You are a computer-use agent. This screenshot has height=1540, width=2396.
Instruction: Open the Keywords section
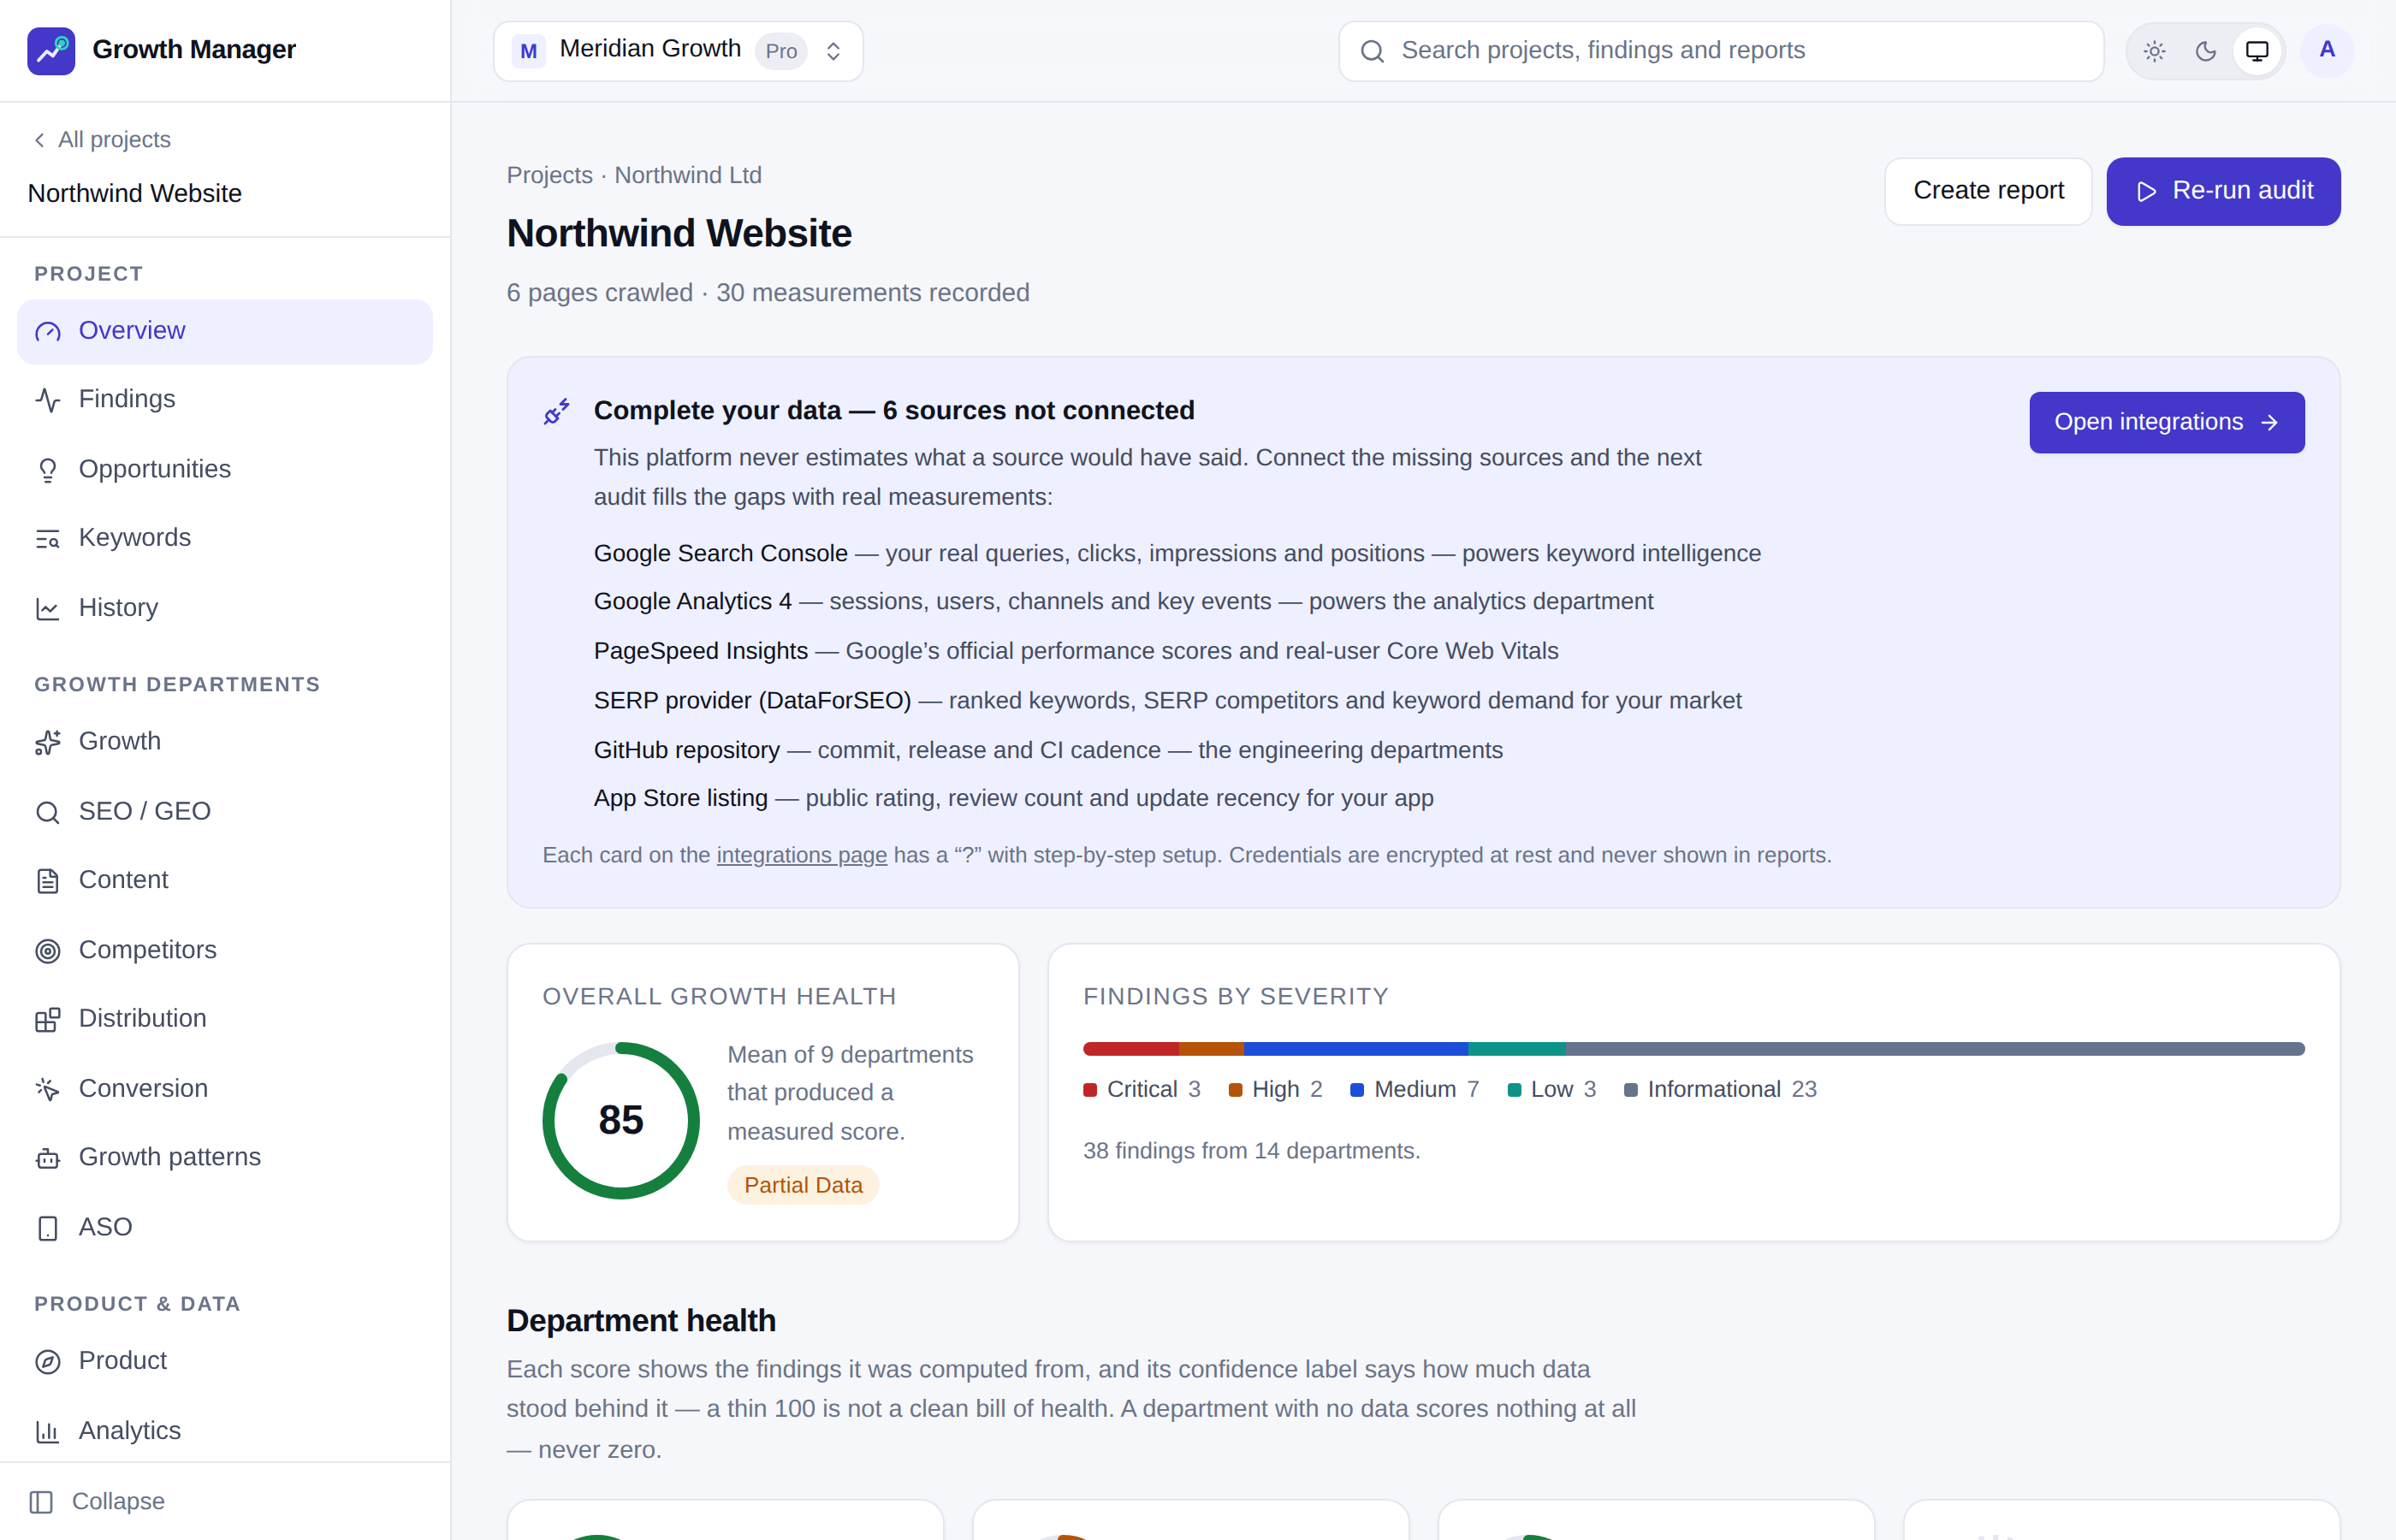[225, 539]
